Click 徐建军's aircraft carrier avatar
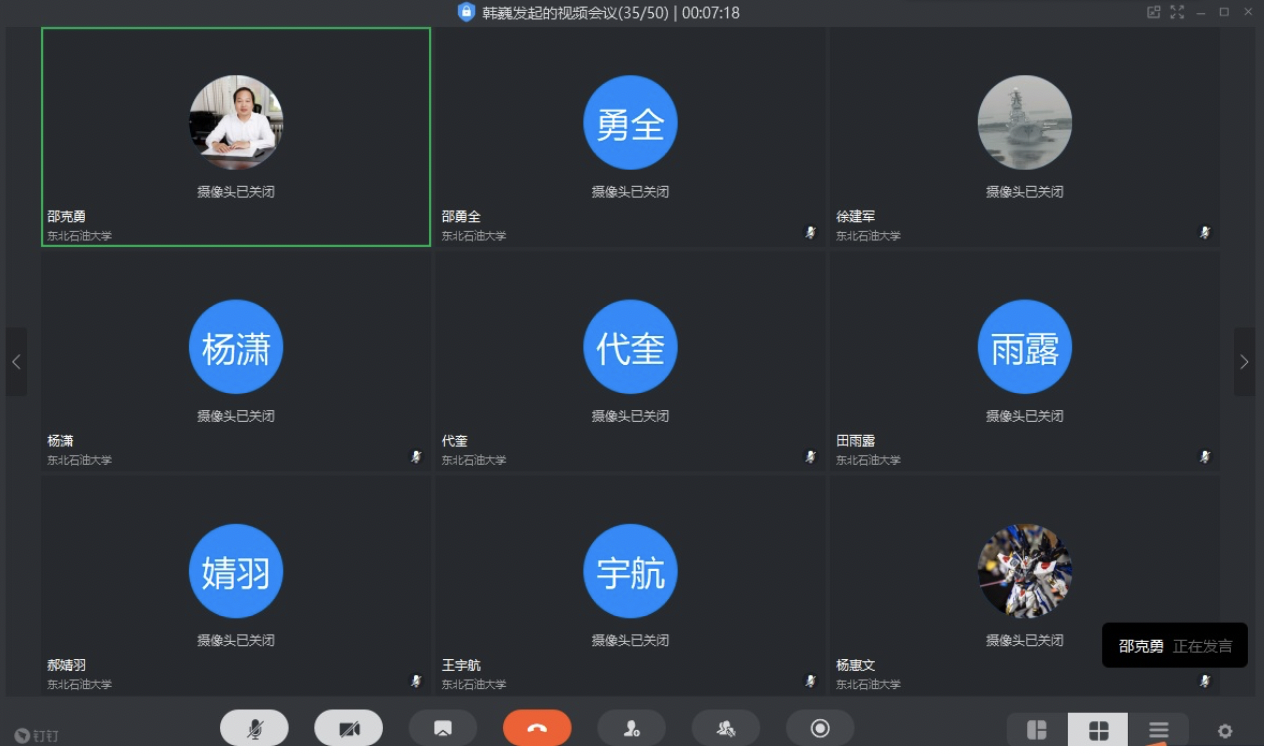 coord(1024,123)
